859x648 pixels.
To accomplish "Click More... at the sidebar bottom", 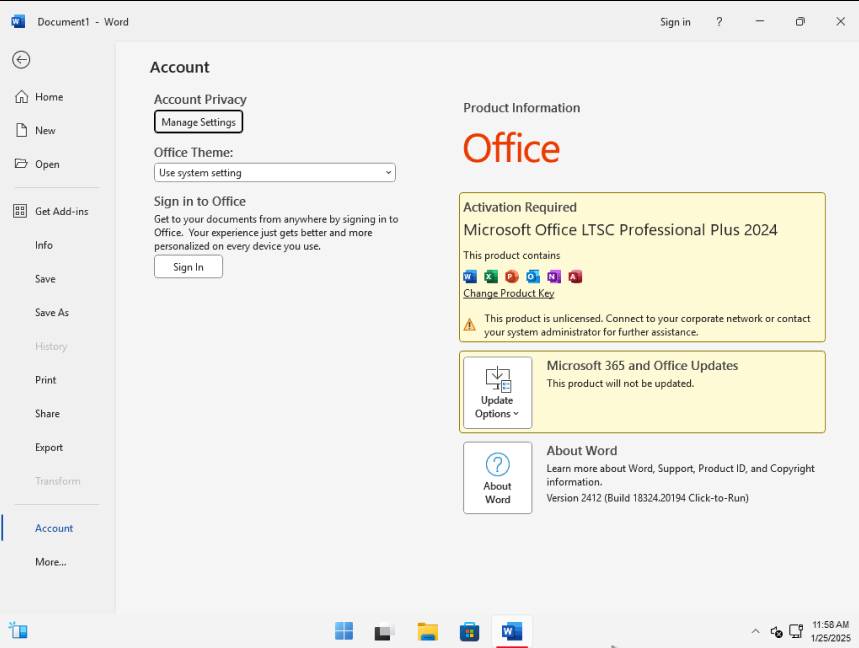I will point(51,562).
